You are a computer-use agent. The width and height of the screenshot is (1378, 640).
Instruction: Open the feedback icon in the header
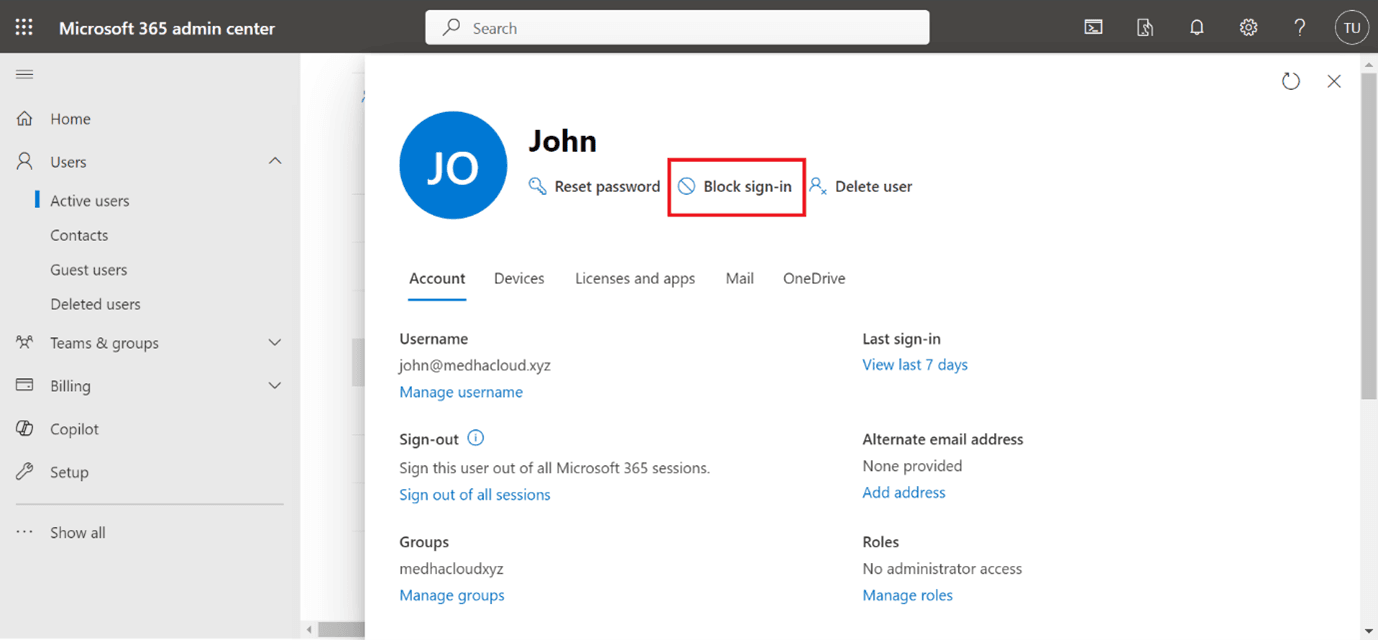tap(1144, 27)
